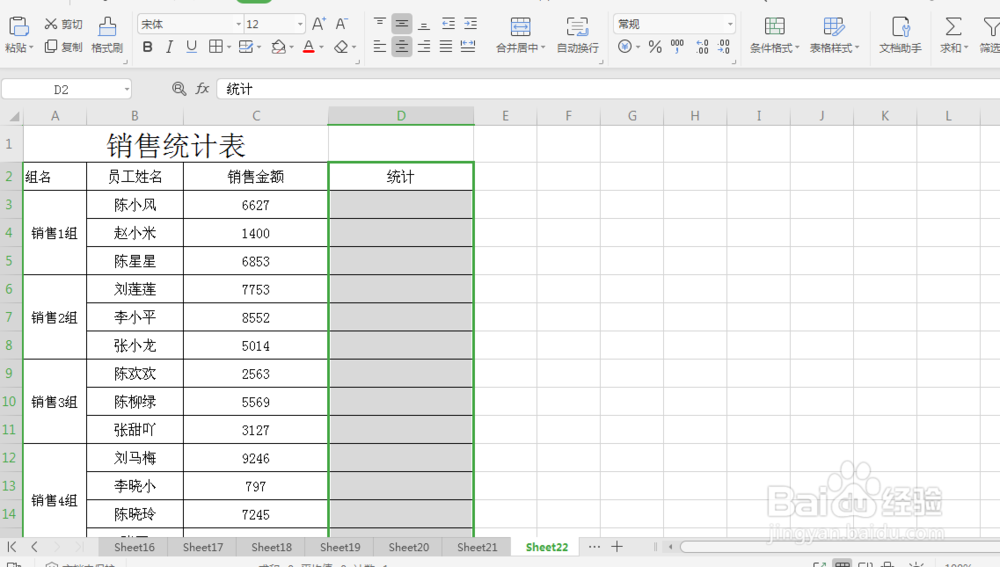Switch to the Sheet16 tab
Image resolution: width=1000 pixels, height=567 pixels.
[134, 547]
